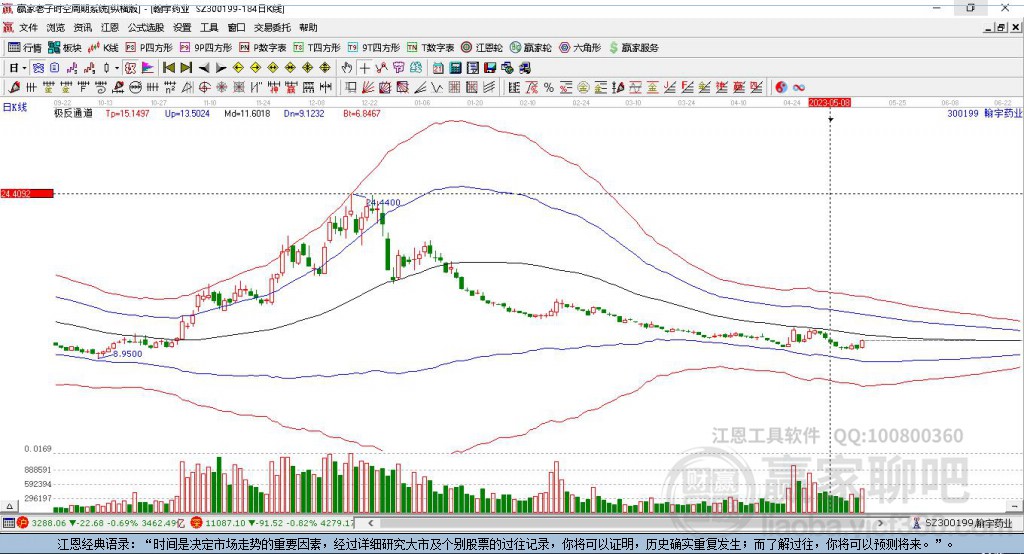
Task: Open the 浏览 menu
Action: (56, 27)
